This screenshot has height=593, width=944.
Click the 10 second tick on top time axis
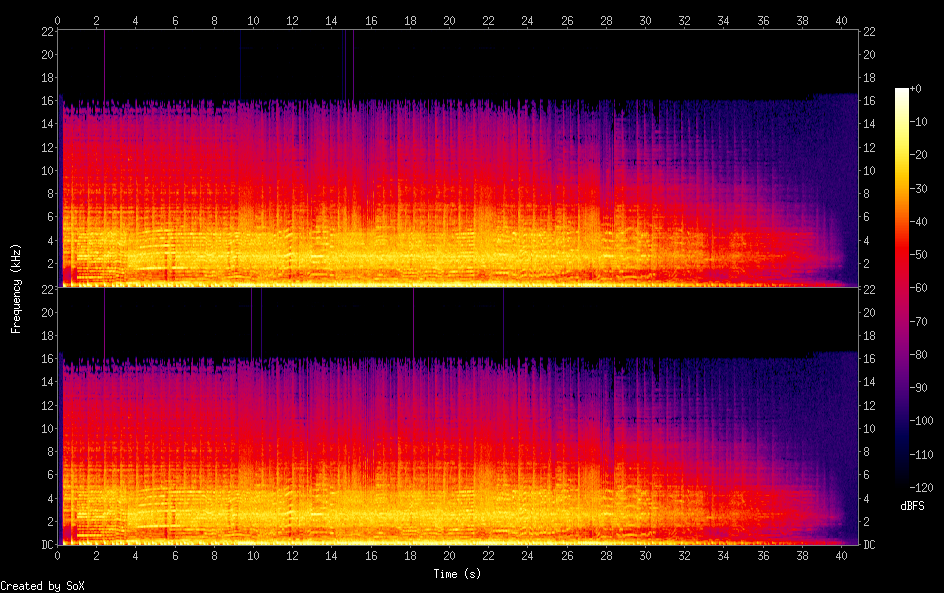(x=253, y=20)
